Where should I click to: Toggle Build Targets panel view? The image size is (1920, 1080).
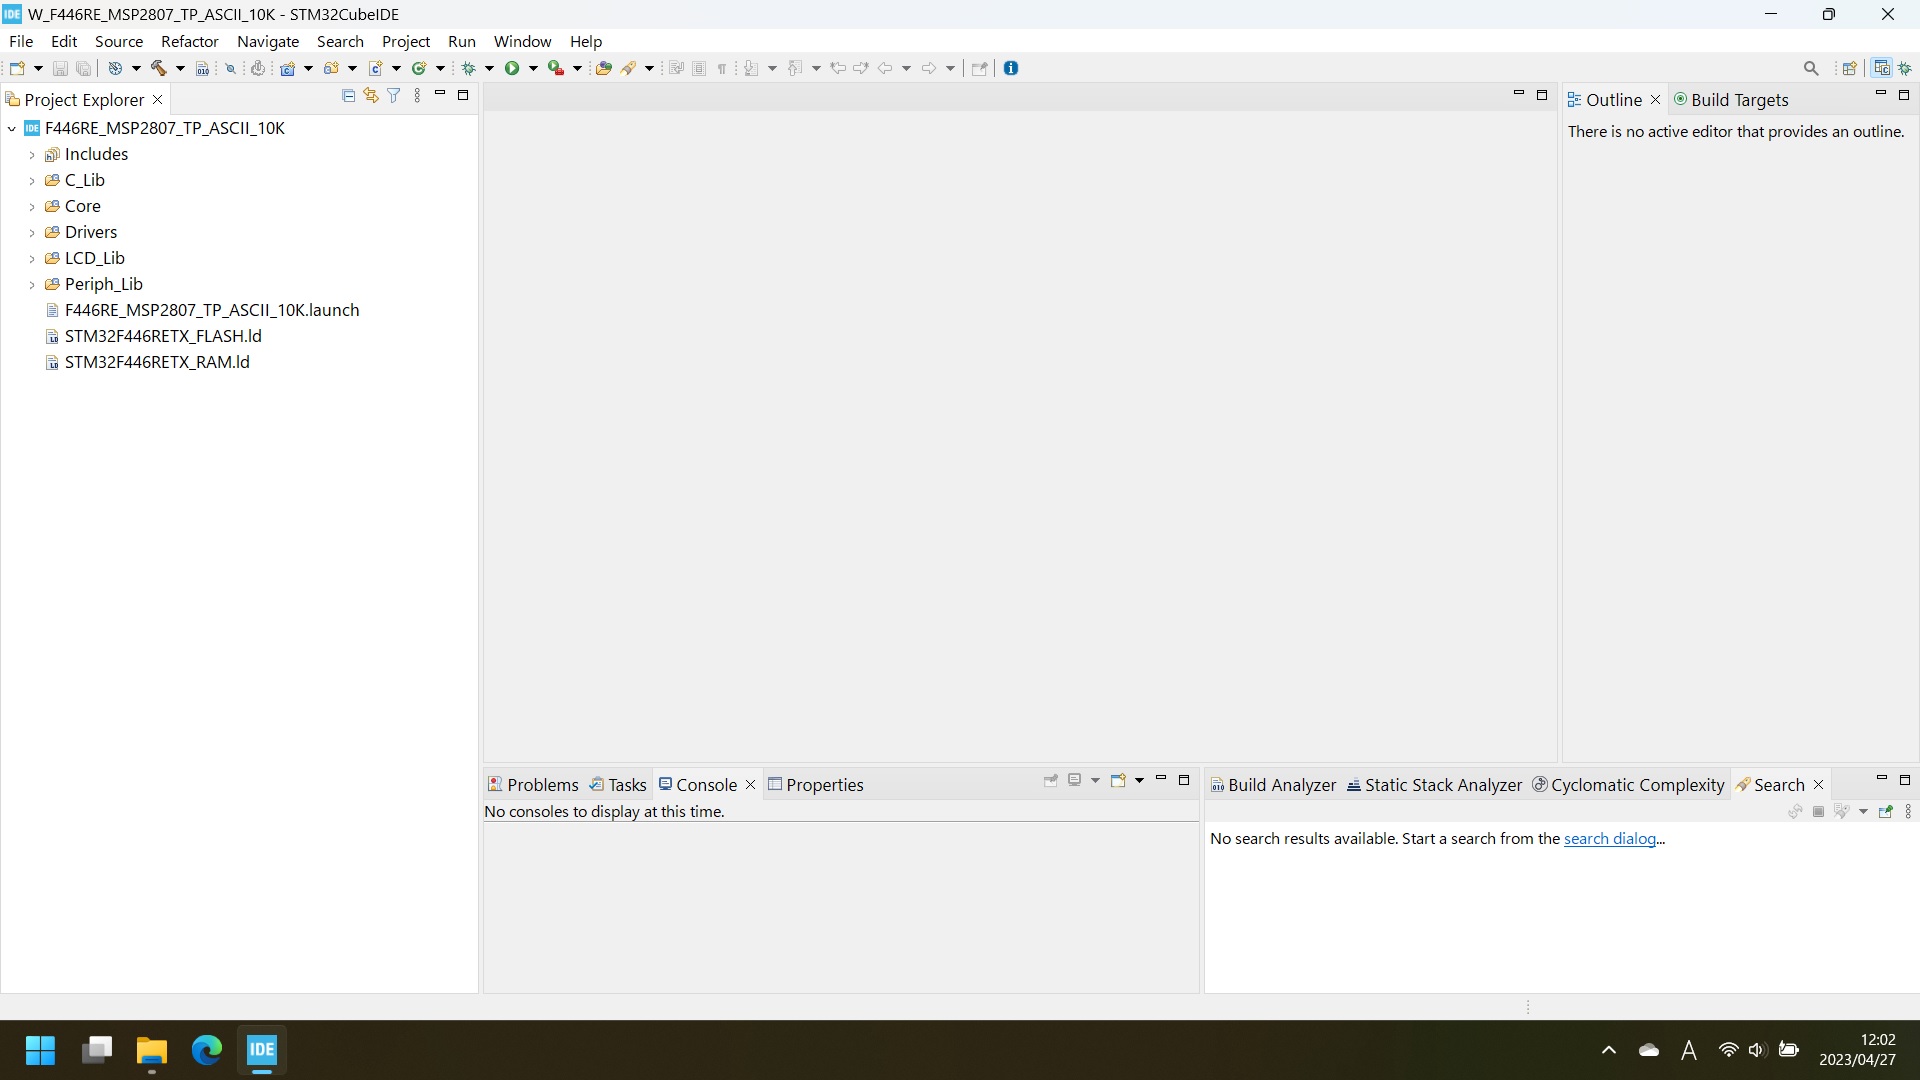click(1735, 99)
